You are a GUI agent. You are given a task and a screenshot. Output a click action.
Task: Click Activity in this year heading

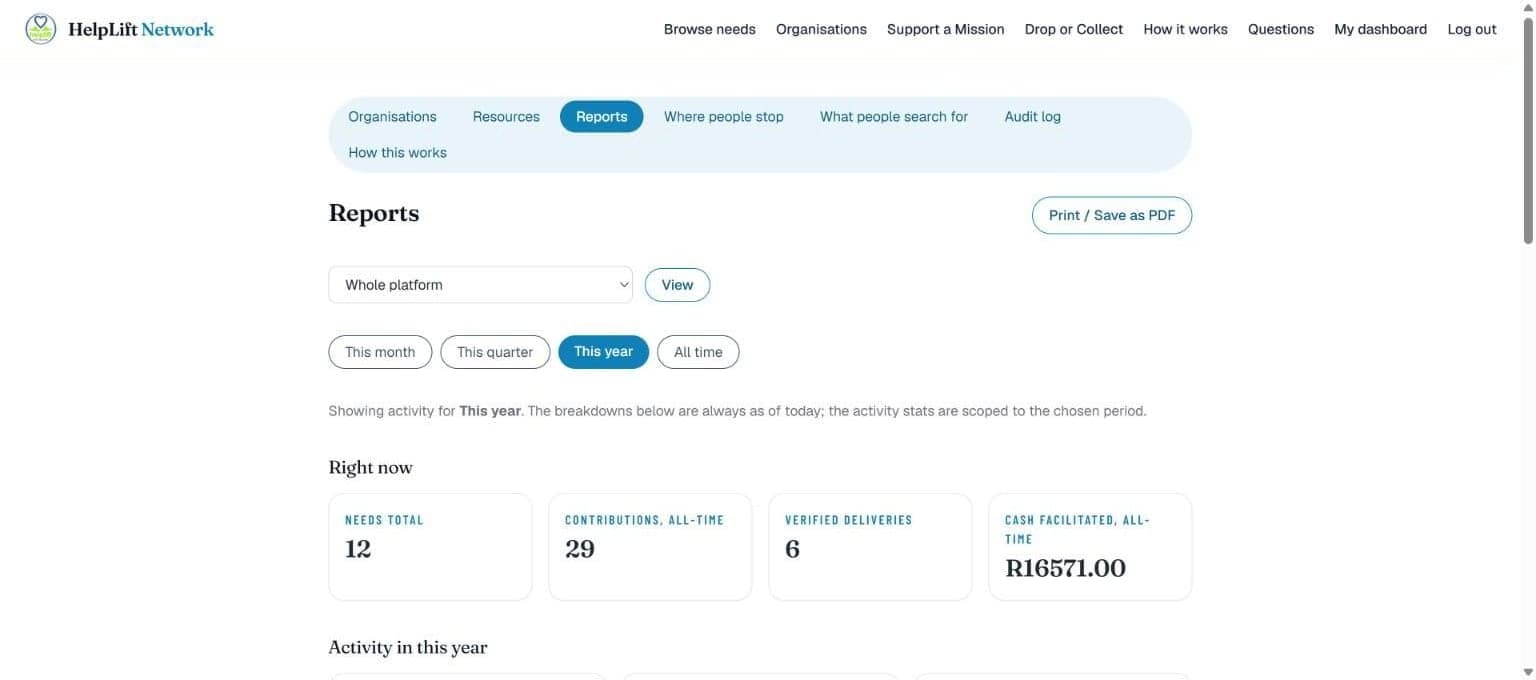408,647
